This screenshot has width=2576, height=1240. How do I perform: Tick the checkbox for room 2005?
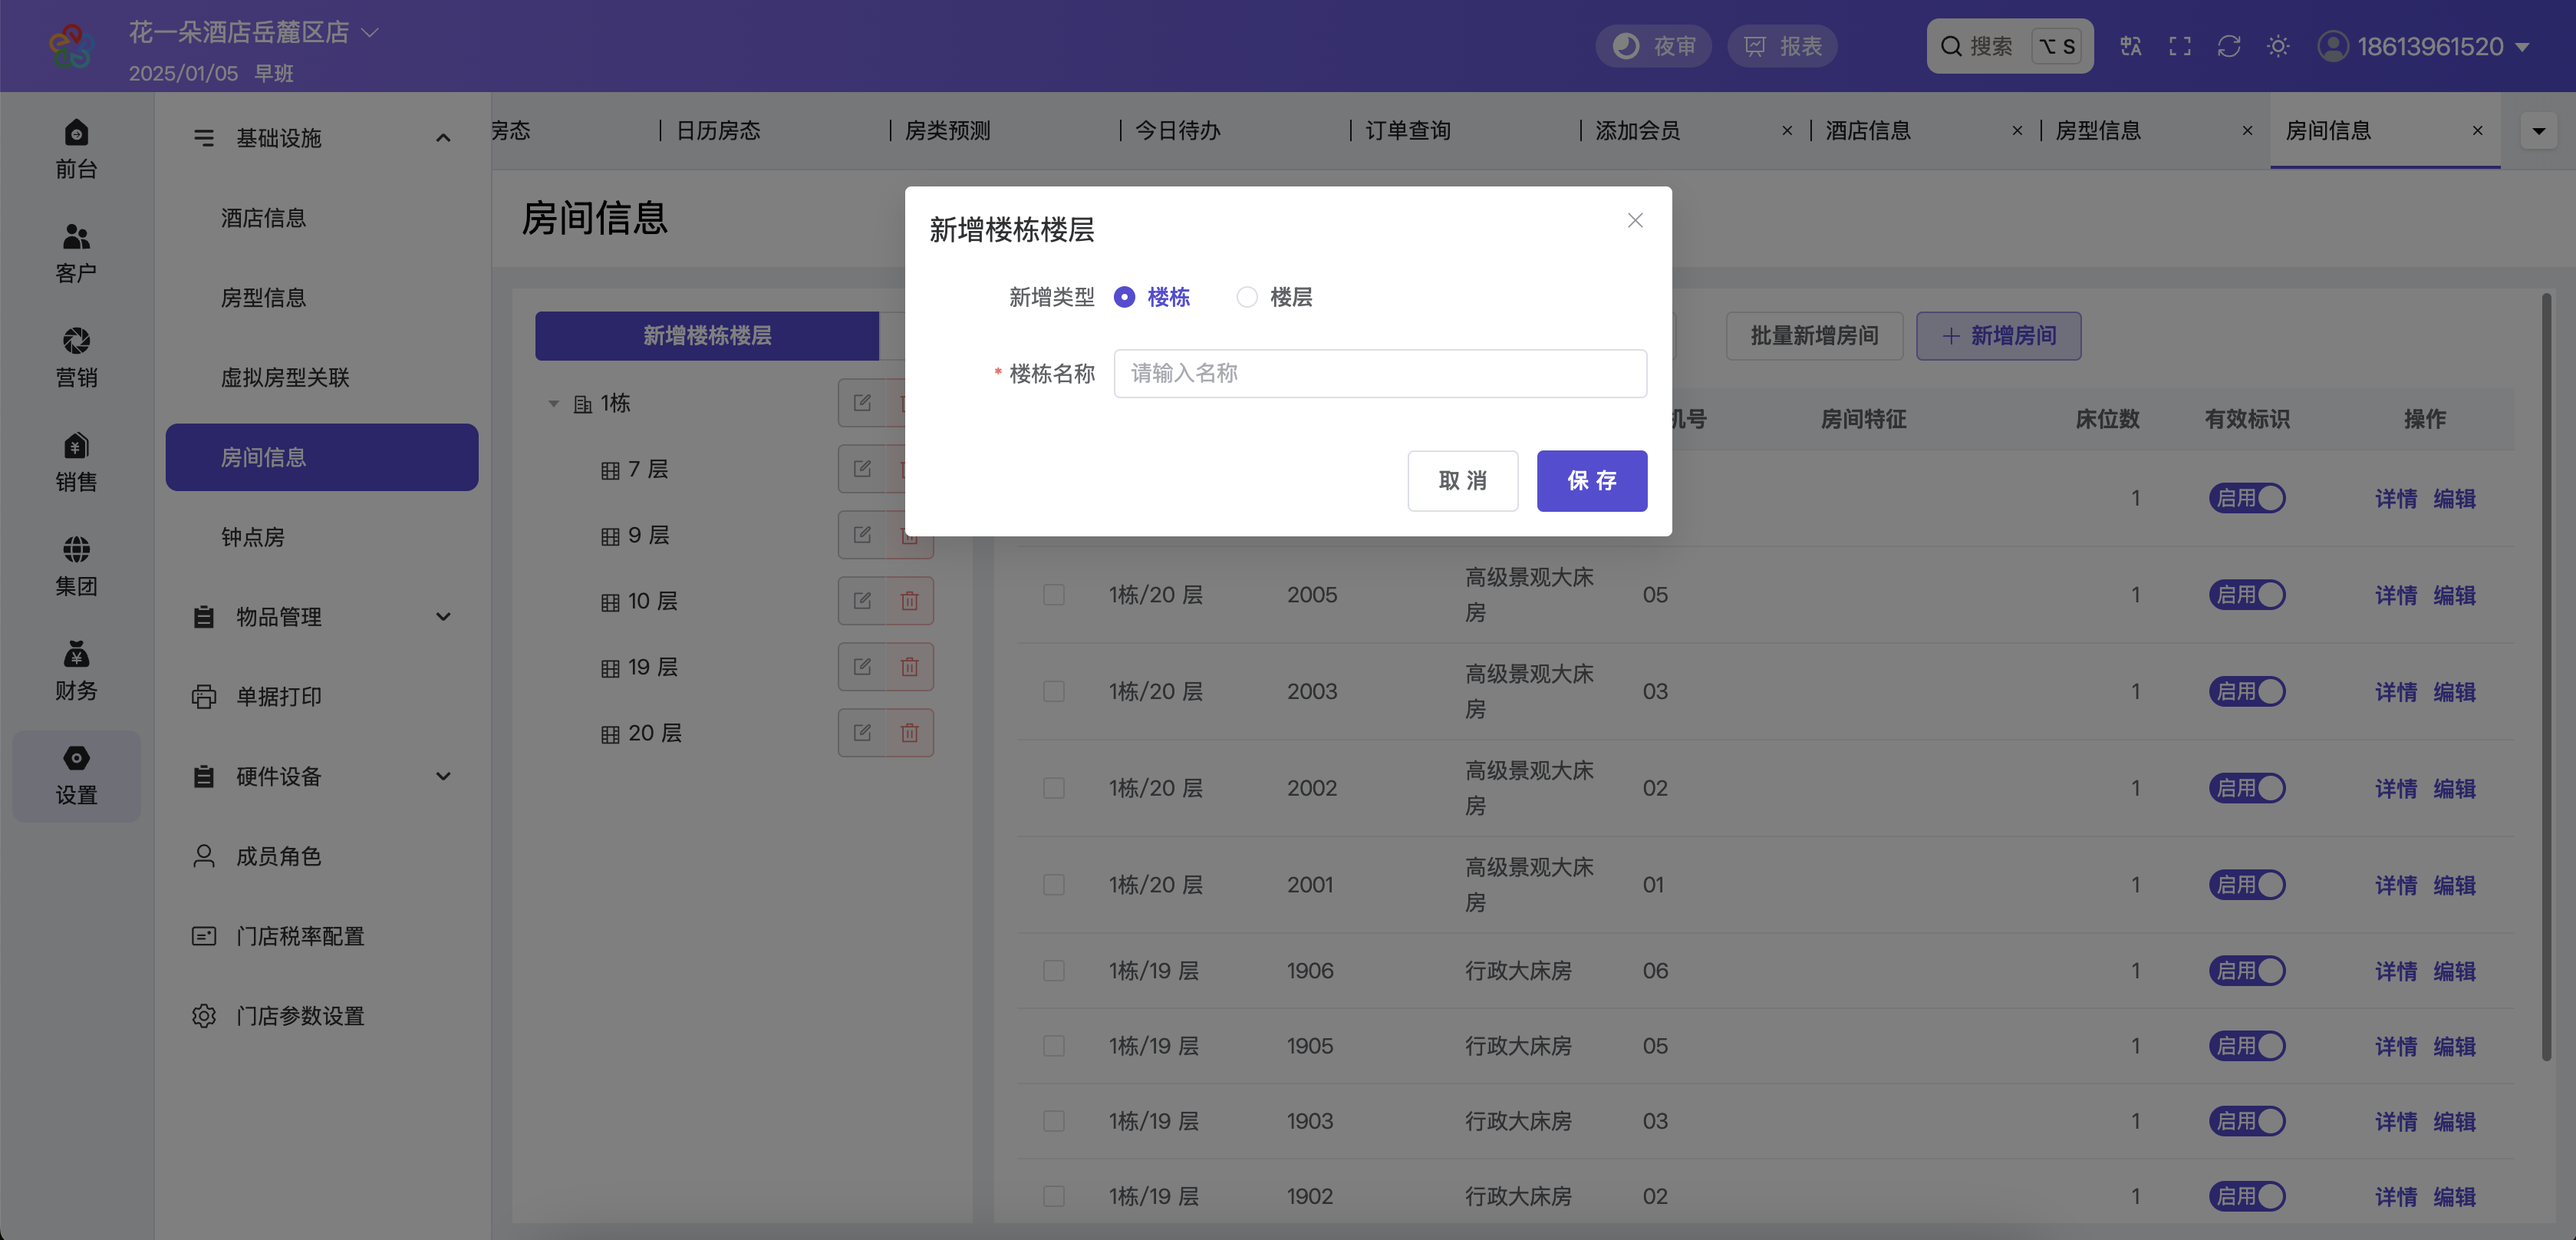coord(1054,595)
